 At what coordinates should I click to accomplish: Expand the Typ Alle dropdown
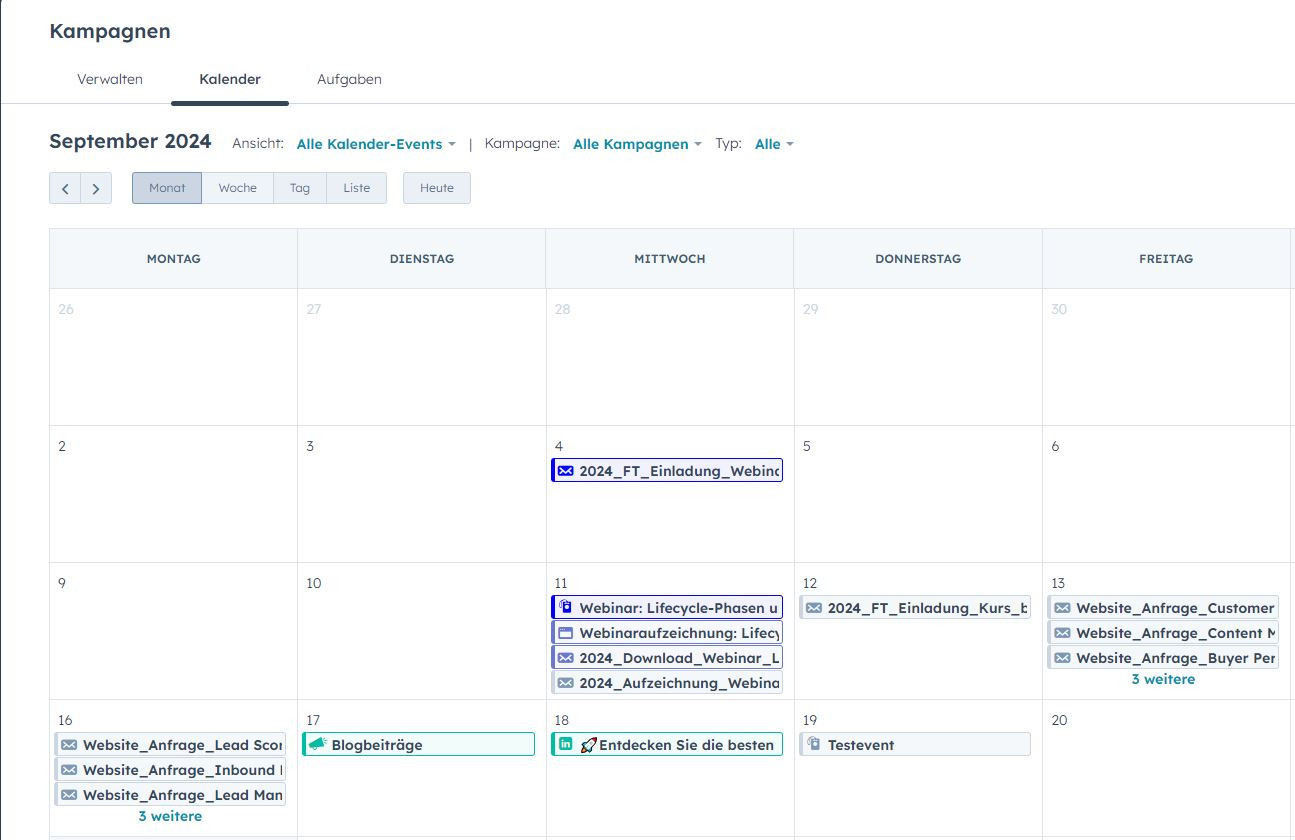pos(774,144)
